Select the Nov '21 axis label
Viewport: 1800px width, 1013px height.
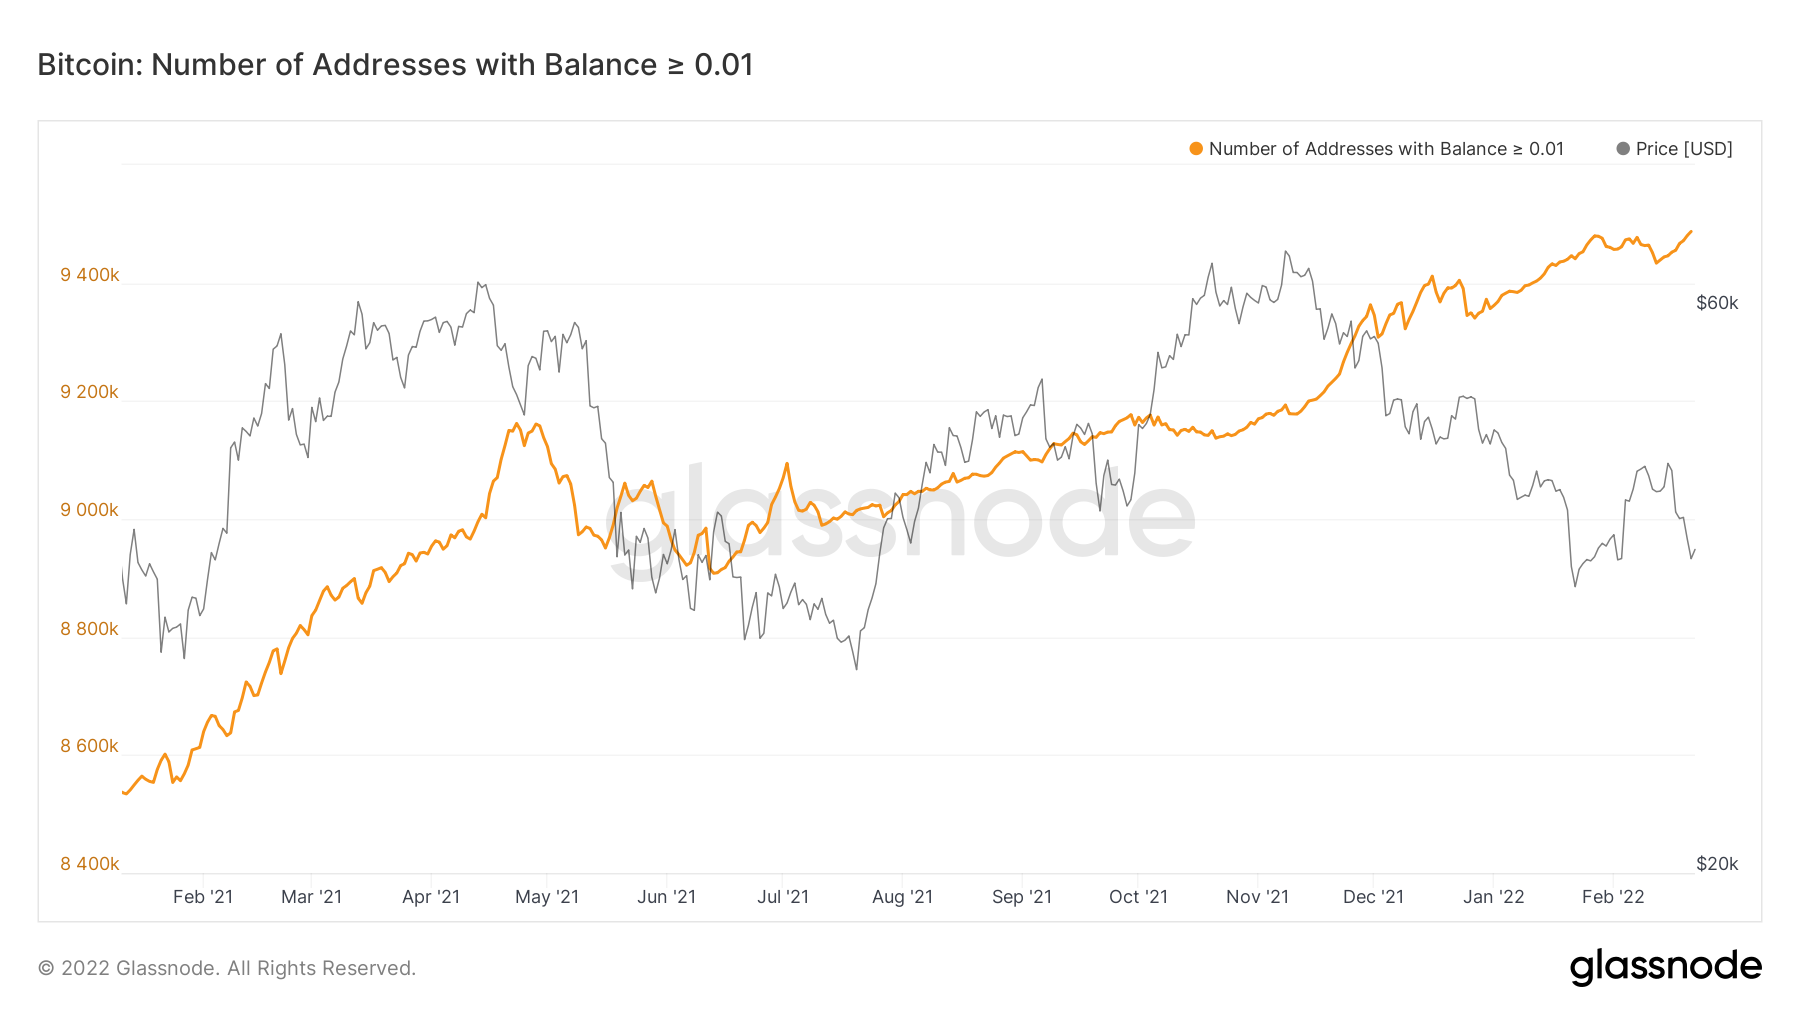point(1257,897)
